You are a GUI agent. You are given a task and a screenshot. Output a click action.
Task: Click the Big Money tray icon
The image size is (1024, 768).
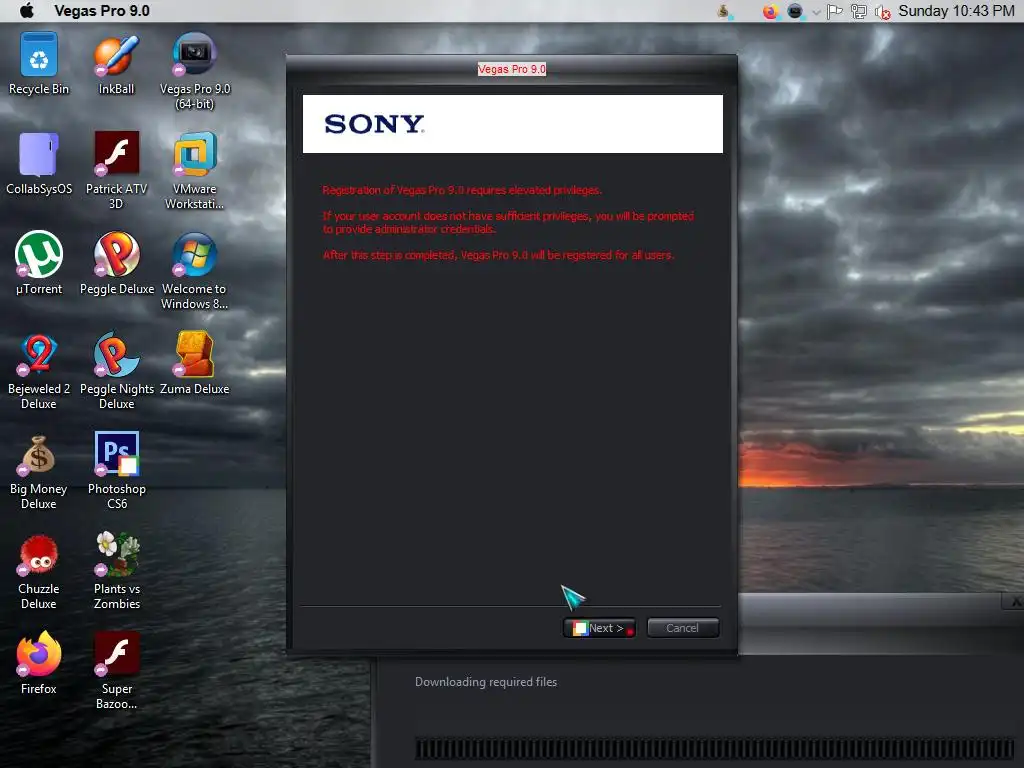724,11
